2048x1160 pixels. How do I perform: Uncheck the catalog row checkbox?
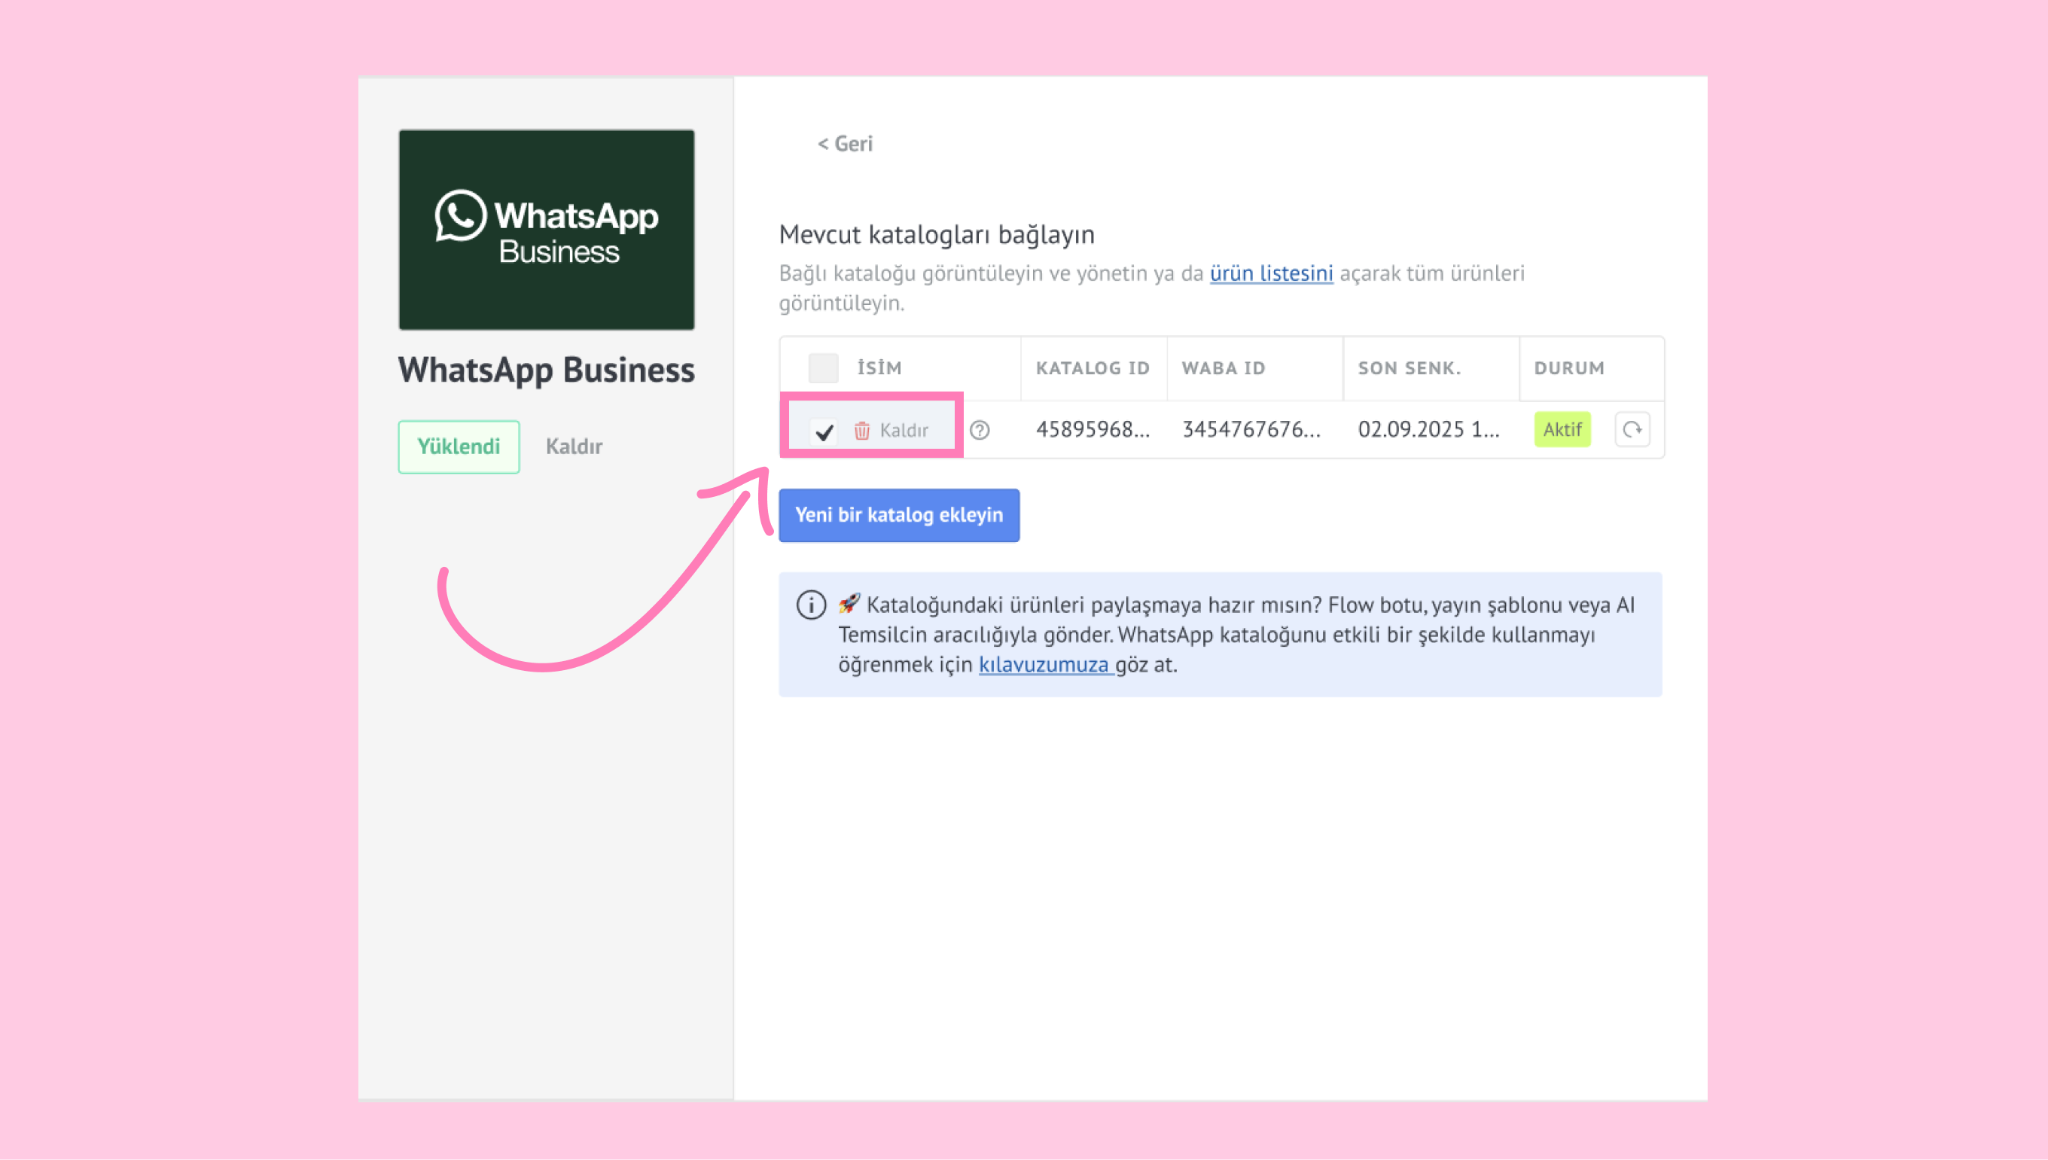click(824, 431)
